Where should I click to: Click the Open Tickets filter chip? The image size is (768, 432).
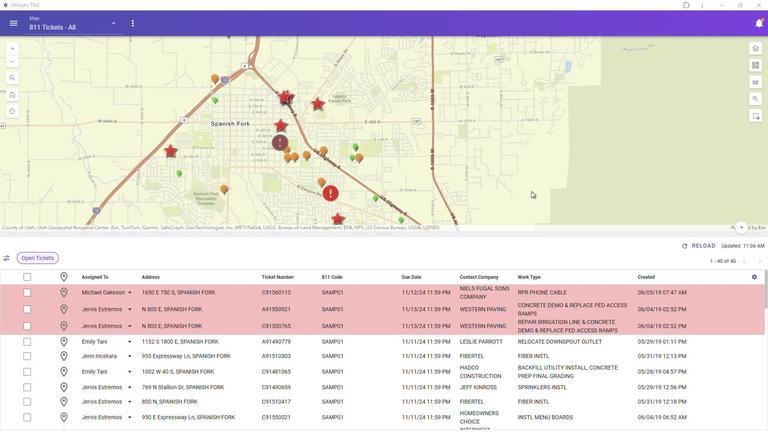tap(38, 258)
